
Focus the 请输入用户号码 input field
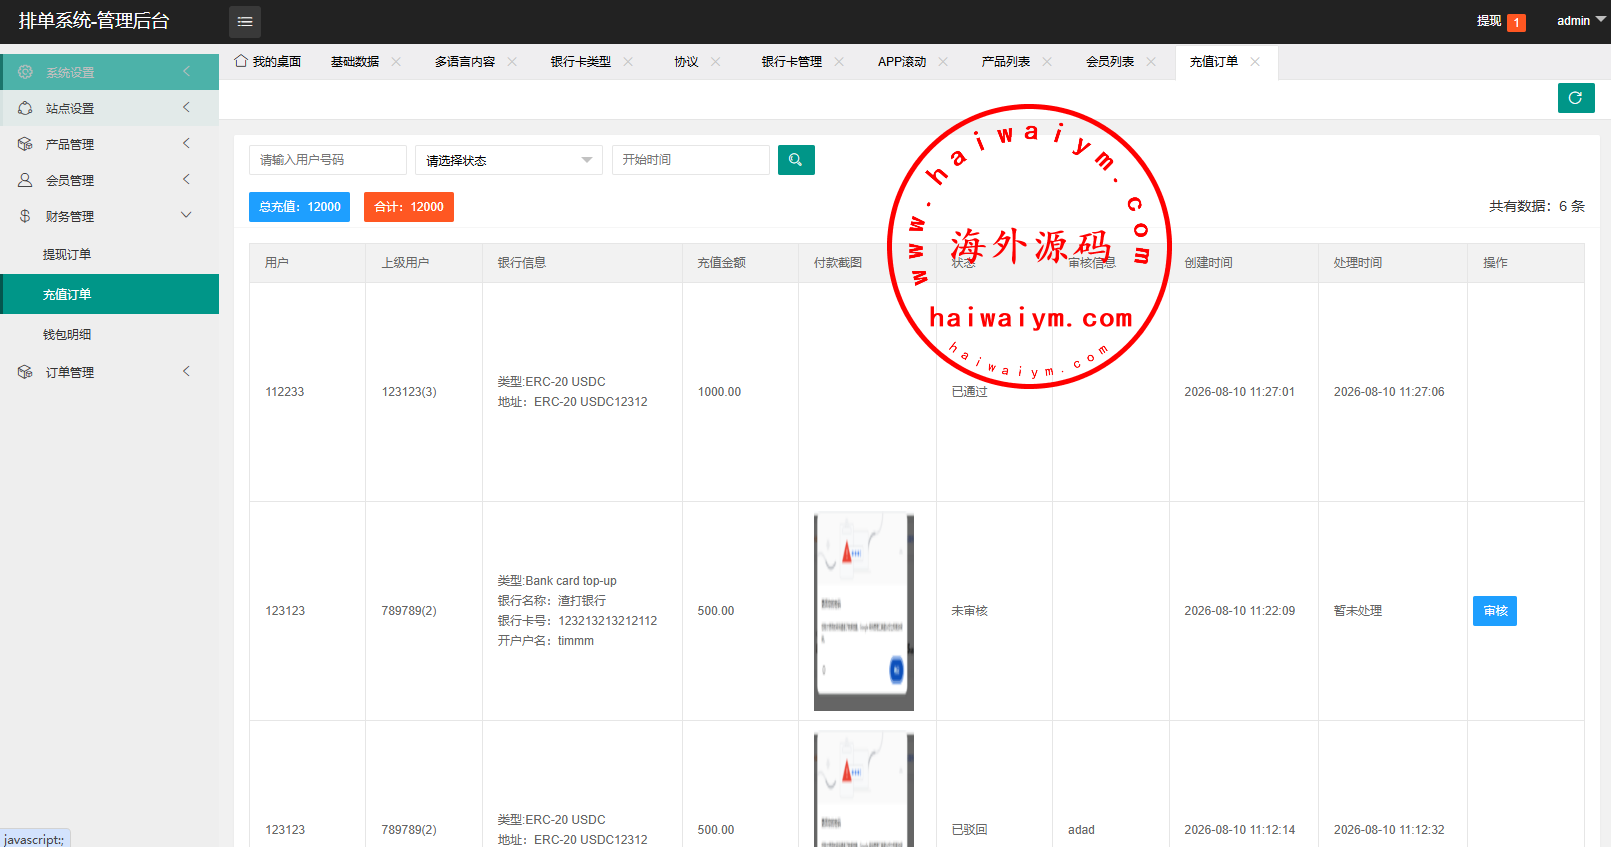[x=328, y=160]
